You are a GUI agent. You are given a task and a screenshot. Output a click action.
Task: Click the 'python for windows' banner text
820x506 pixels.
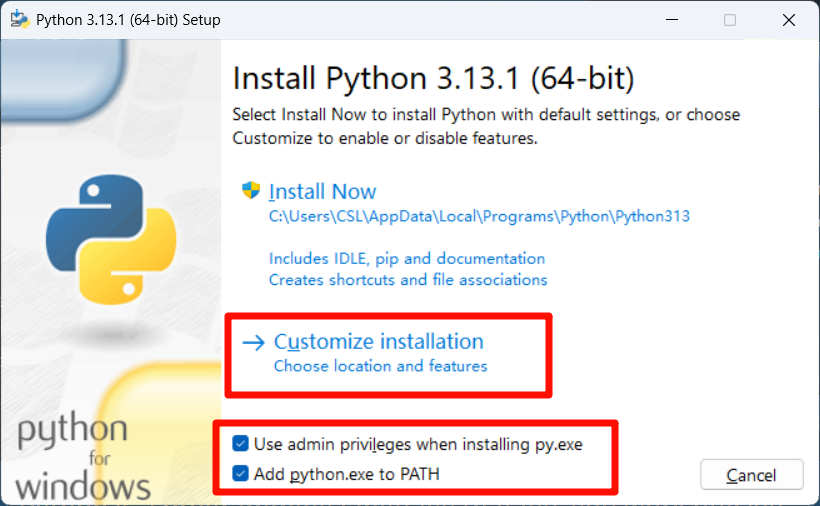click(83, 456)
